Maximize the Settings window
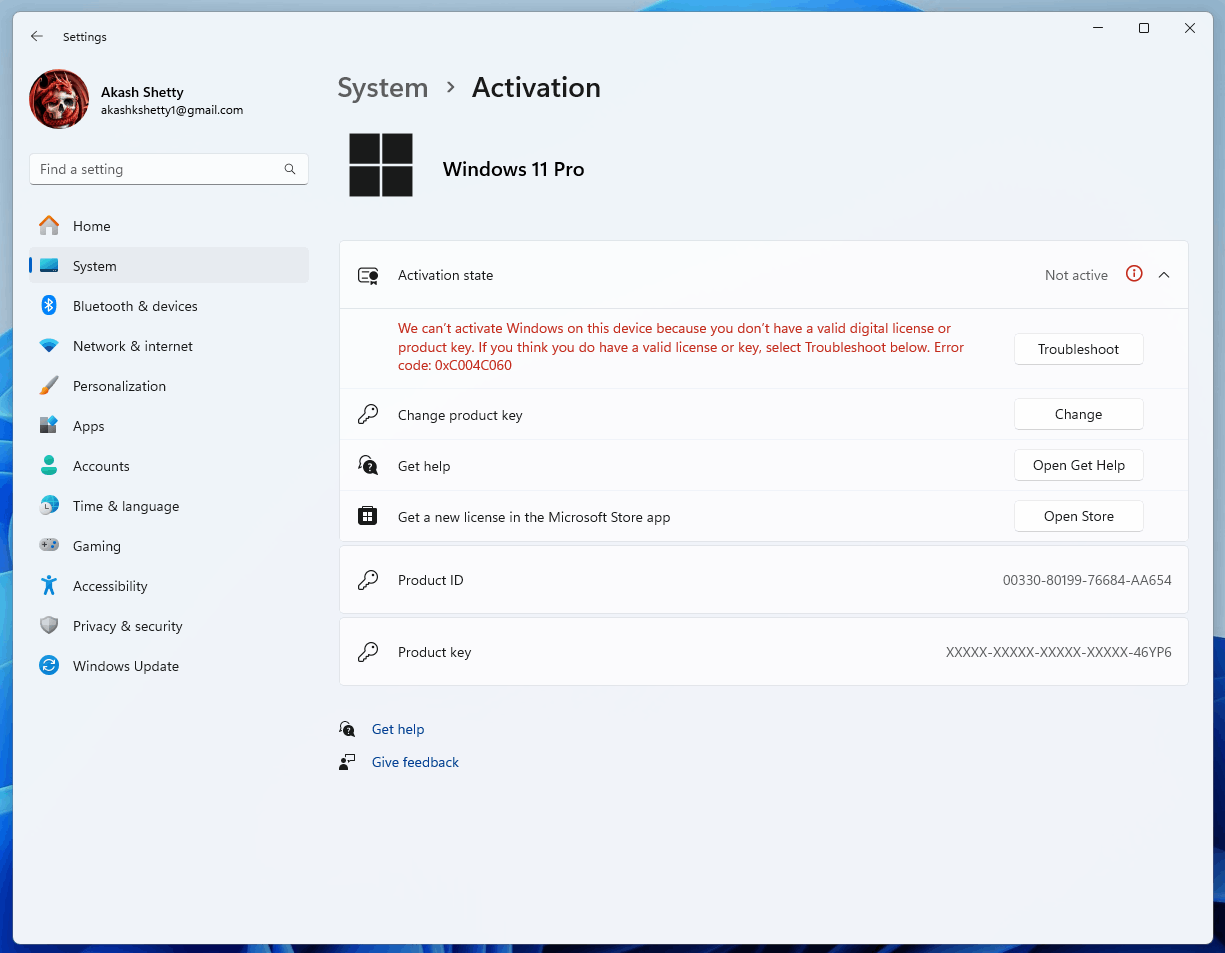The image size is (1225, 953). tap(1144, 28)
